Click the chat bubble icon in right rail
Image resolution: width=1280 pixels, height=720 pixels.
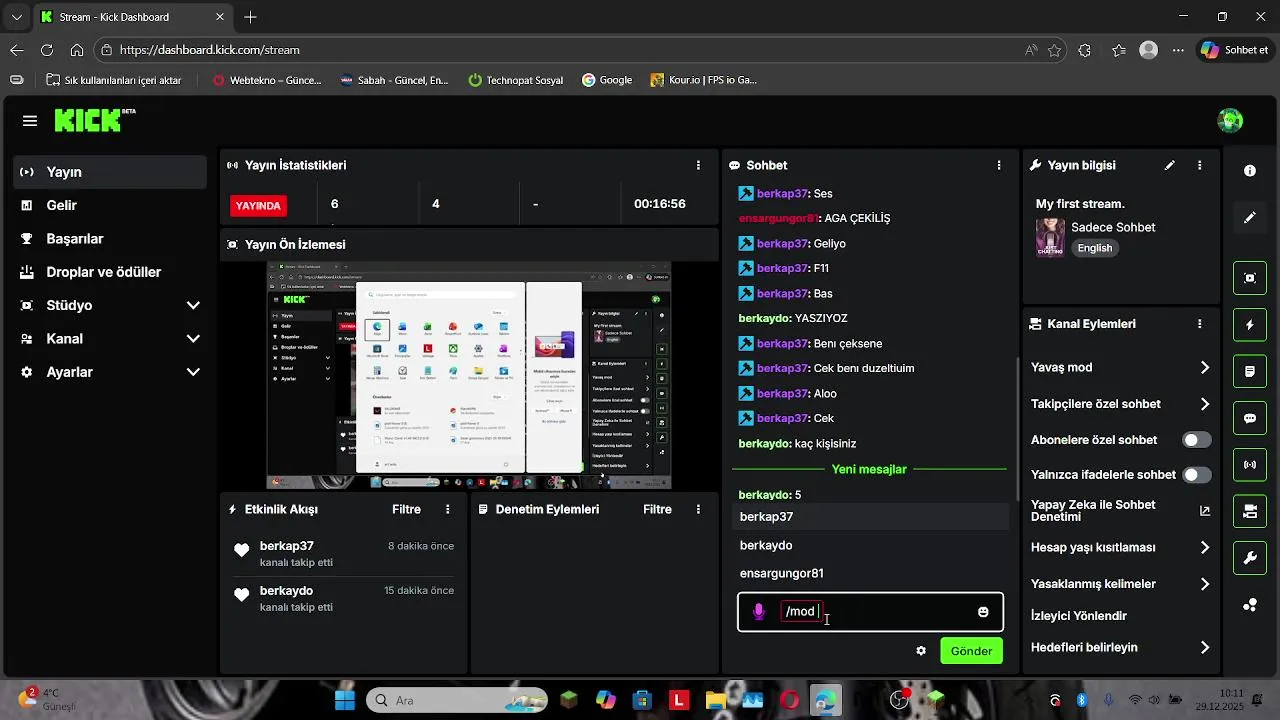[x=1250, y=418]
